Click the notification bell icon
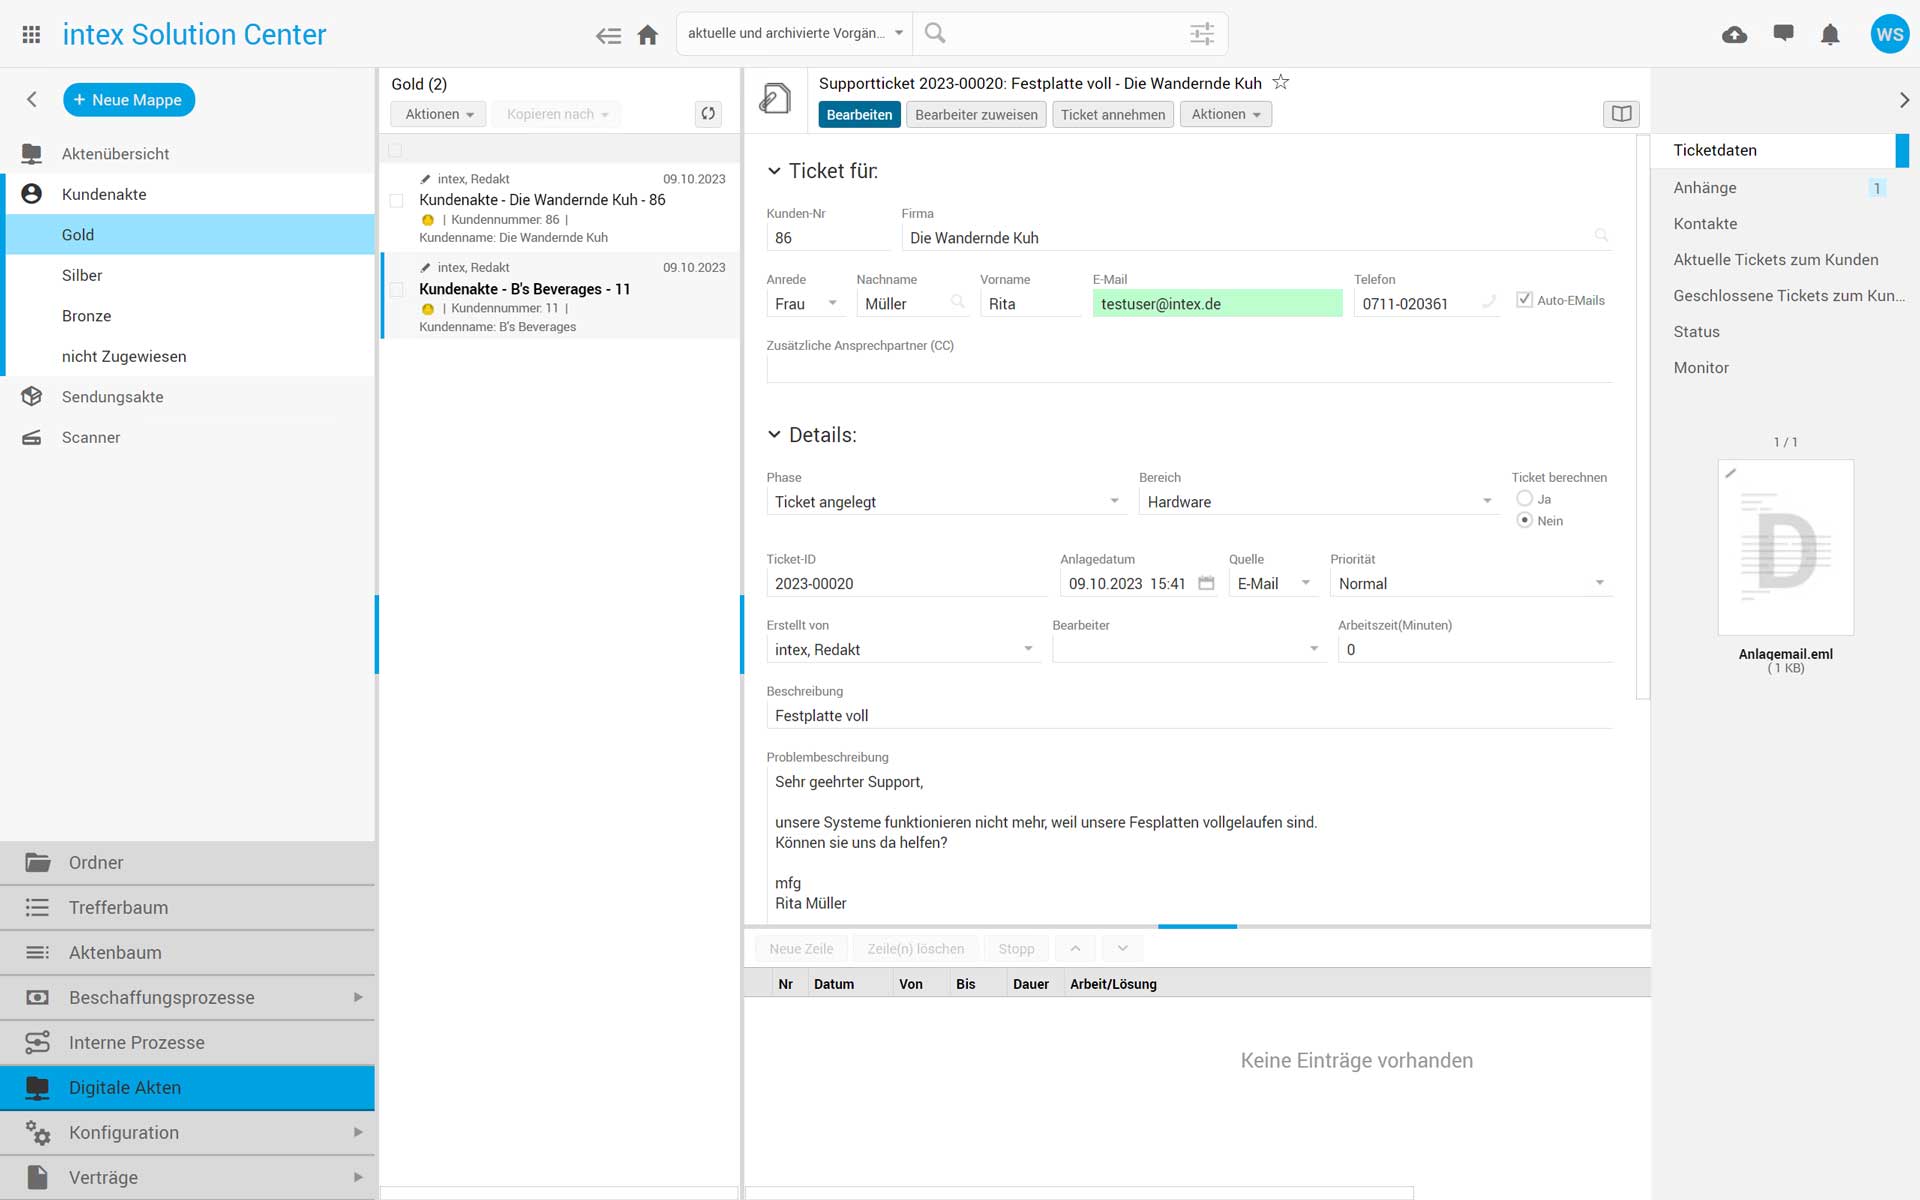Screen dimensions: 1920x1200 click(1830, 35)
